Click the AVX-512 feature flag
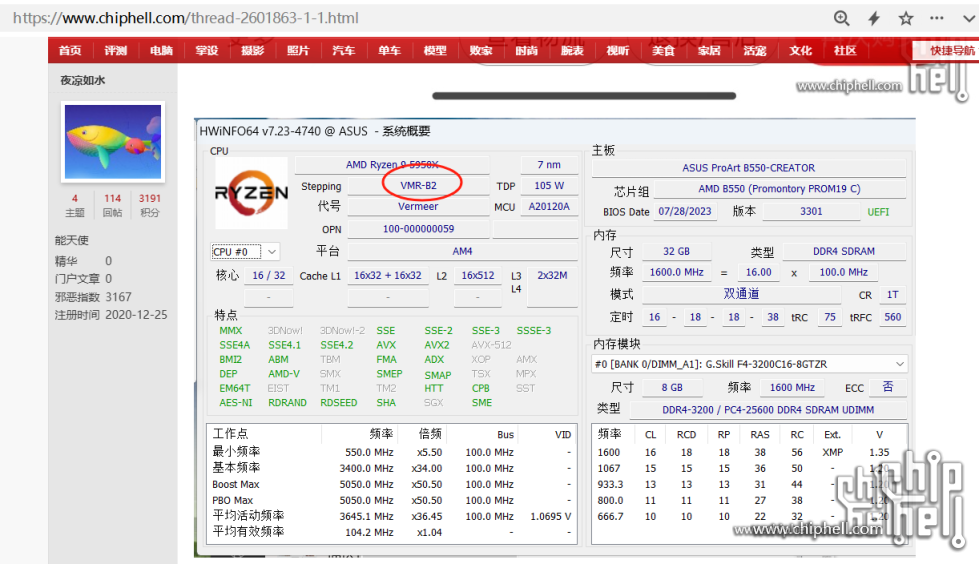The width and height of the screenshot is (979, 564). 491,345
